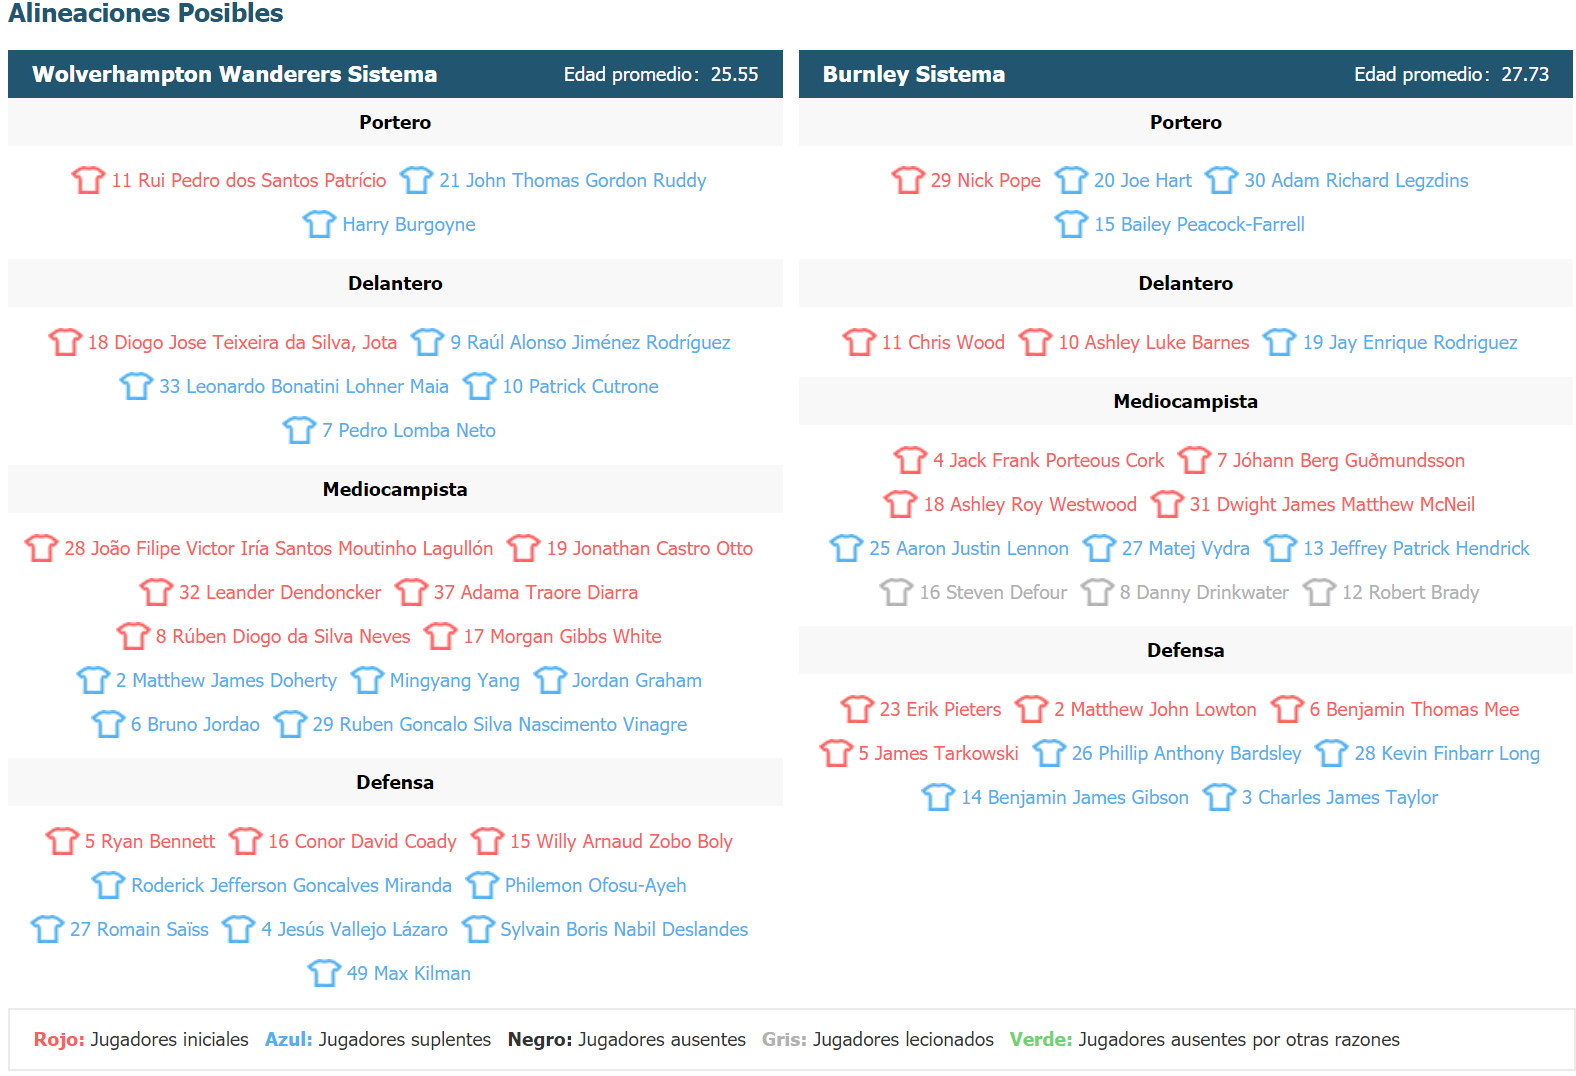Open 31 Dwight James Matthew McNeil link

1332,504
